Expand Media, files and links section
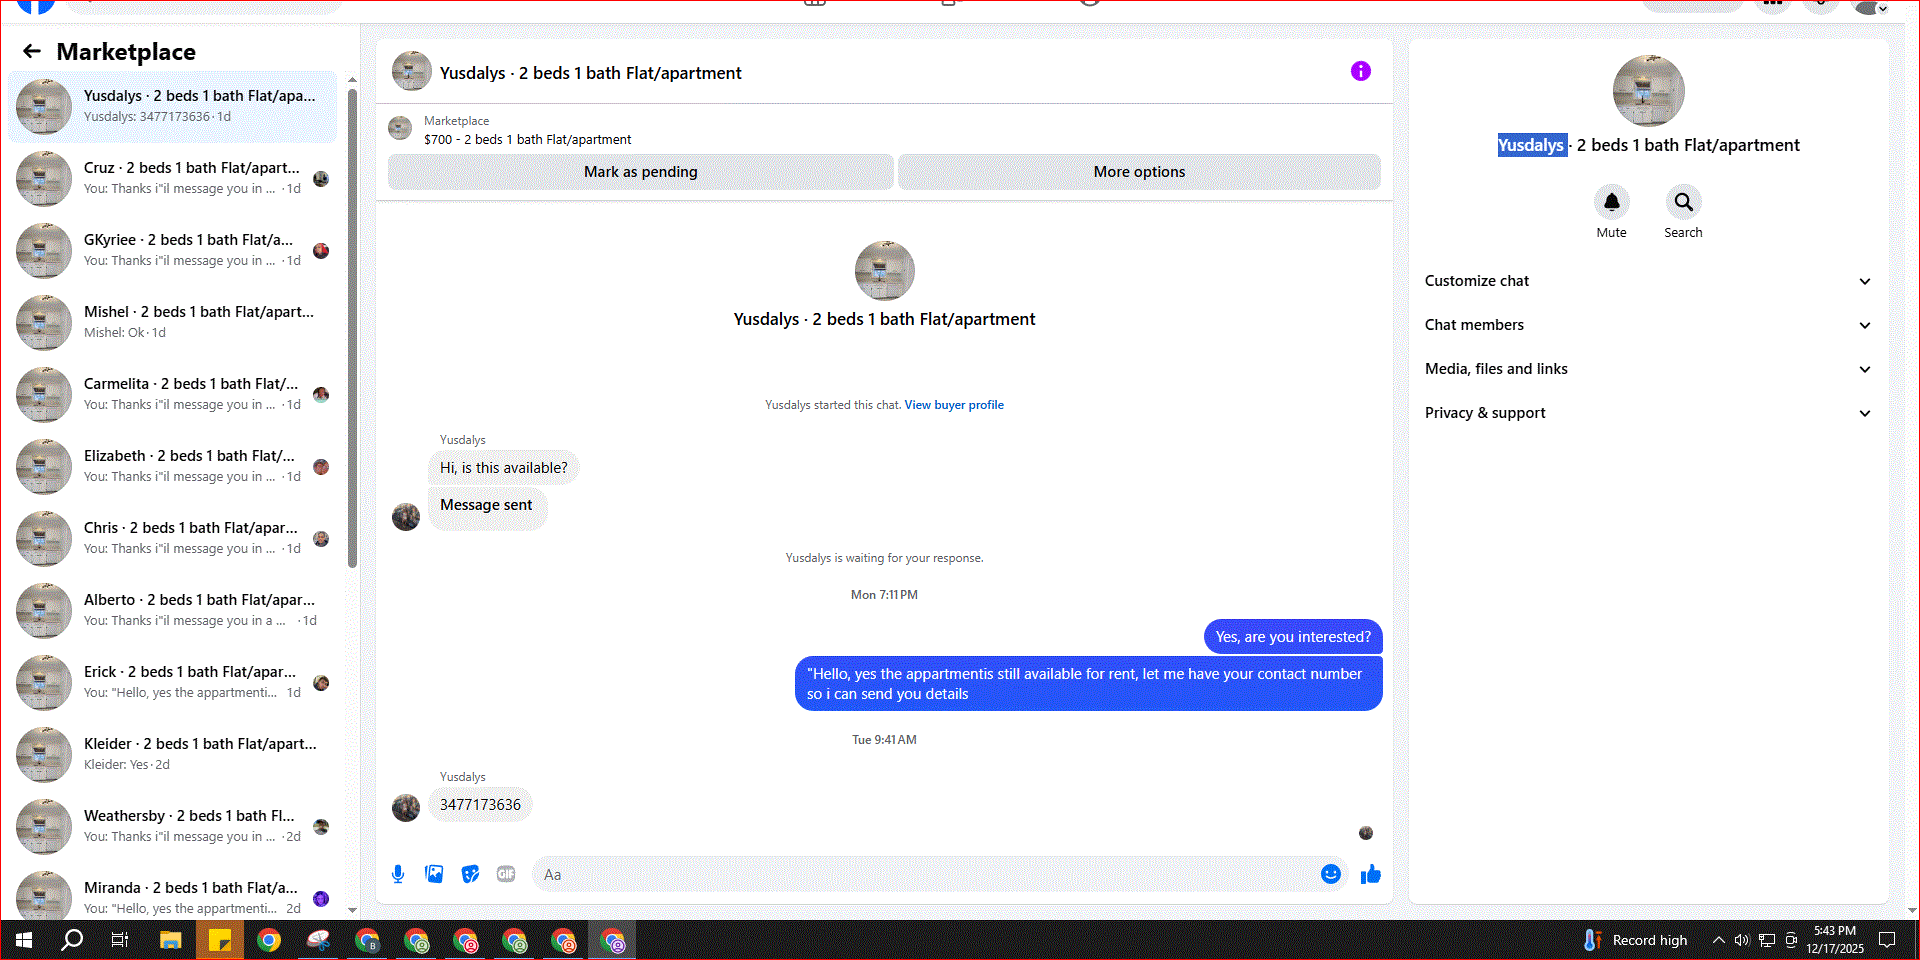 tap(1648, 369)
